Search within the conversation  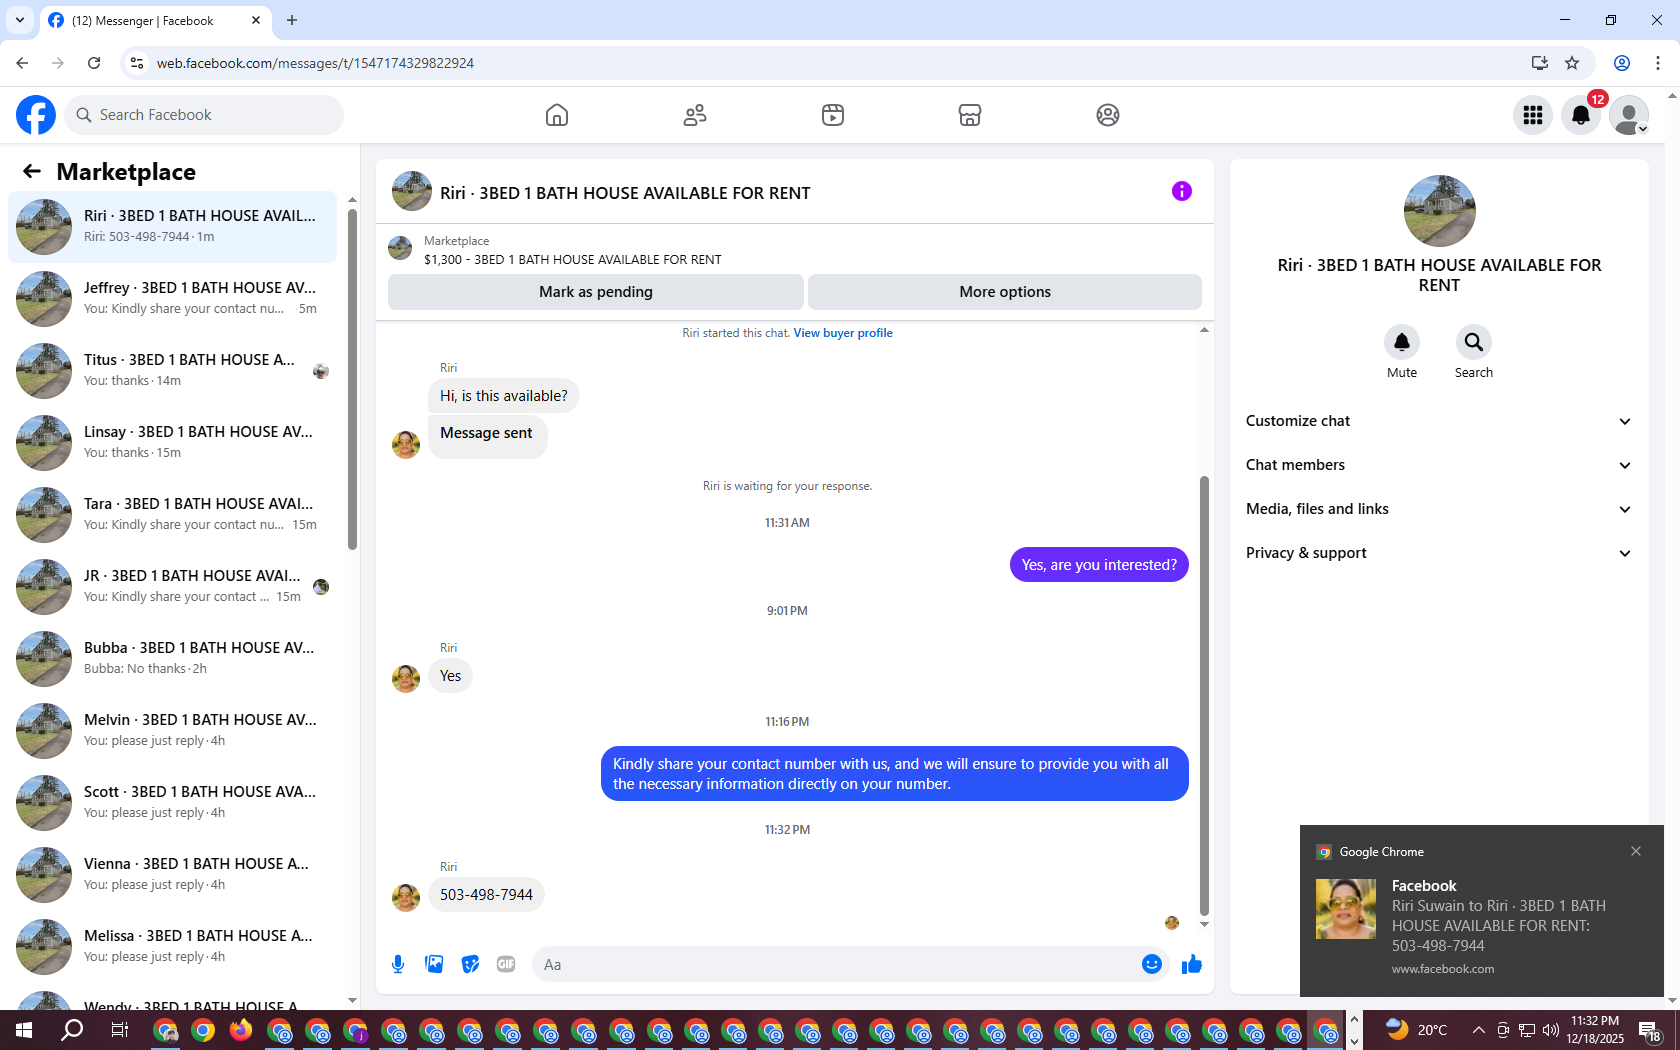tap(1474, 342)
